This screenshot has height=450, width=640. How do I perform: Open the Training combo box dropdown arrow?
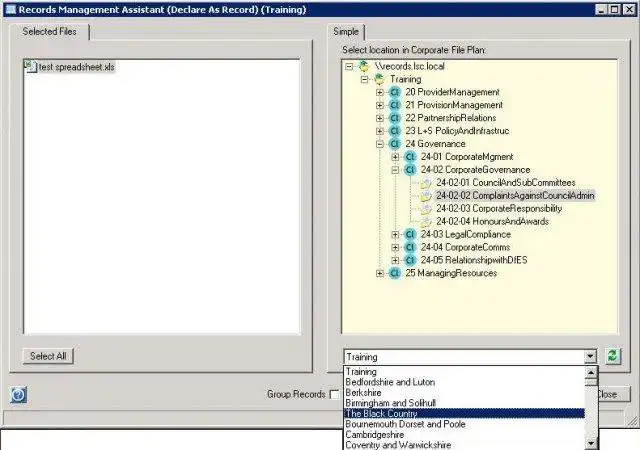click(590, 356)
